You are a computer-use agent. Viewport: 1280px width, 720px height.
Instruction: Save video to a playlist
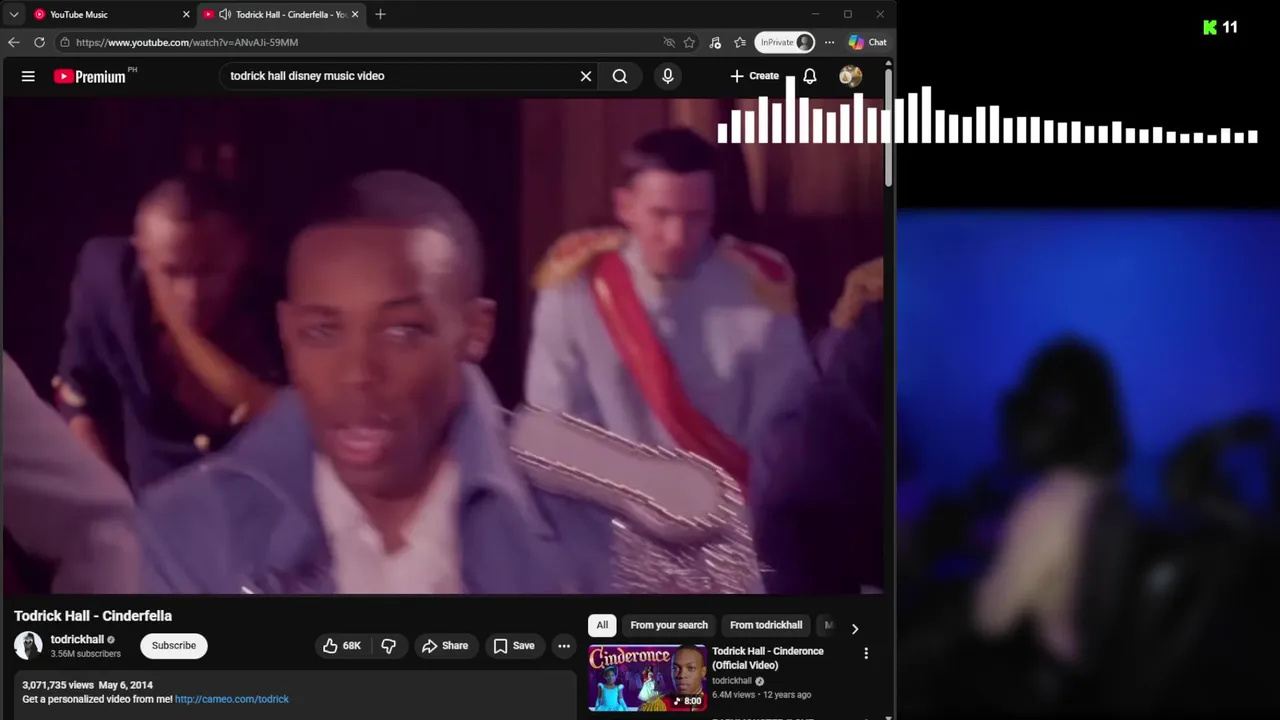coord(514,646)
